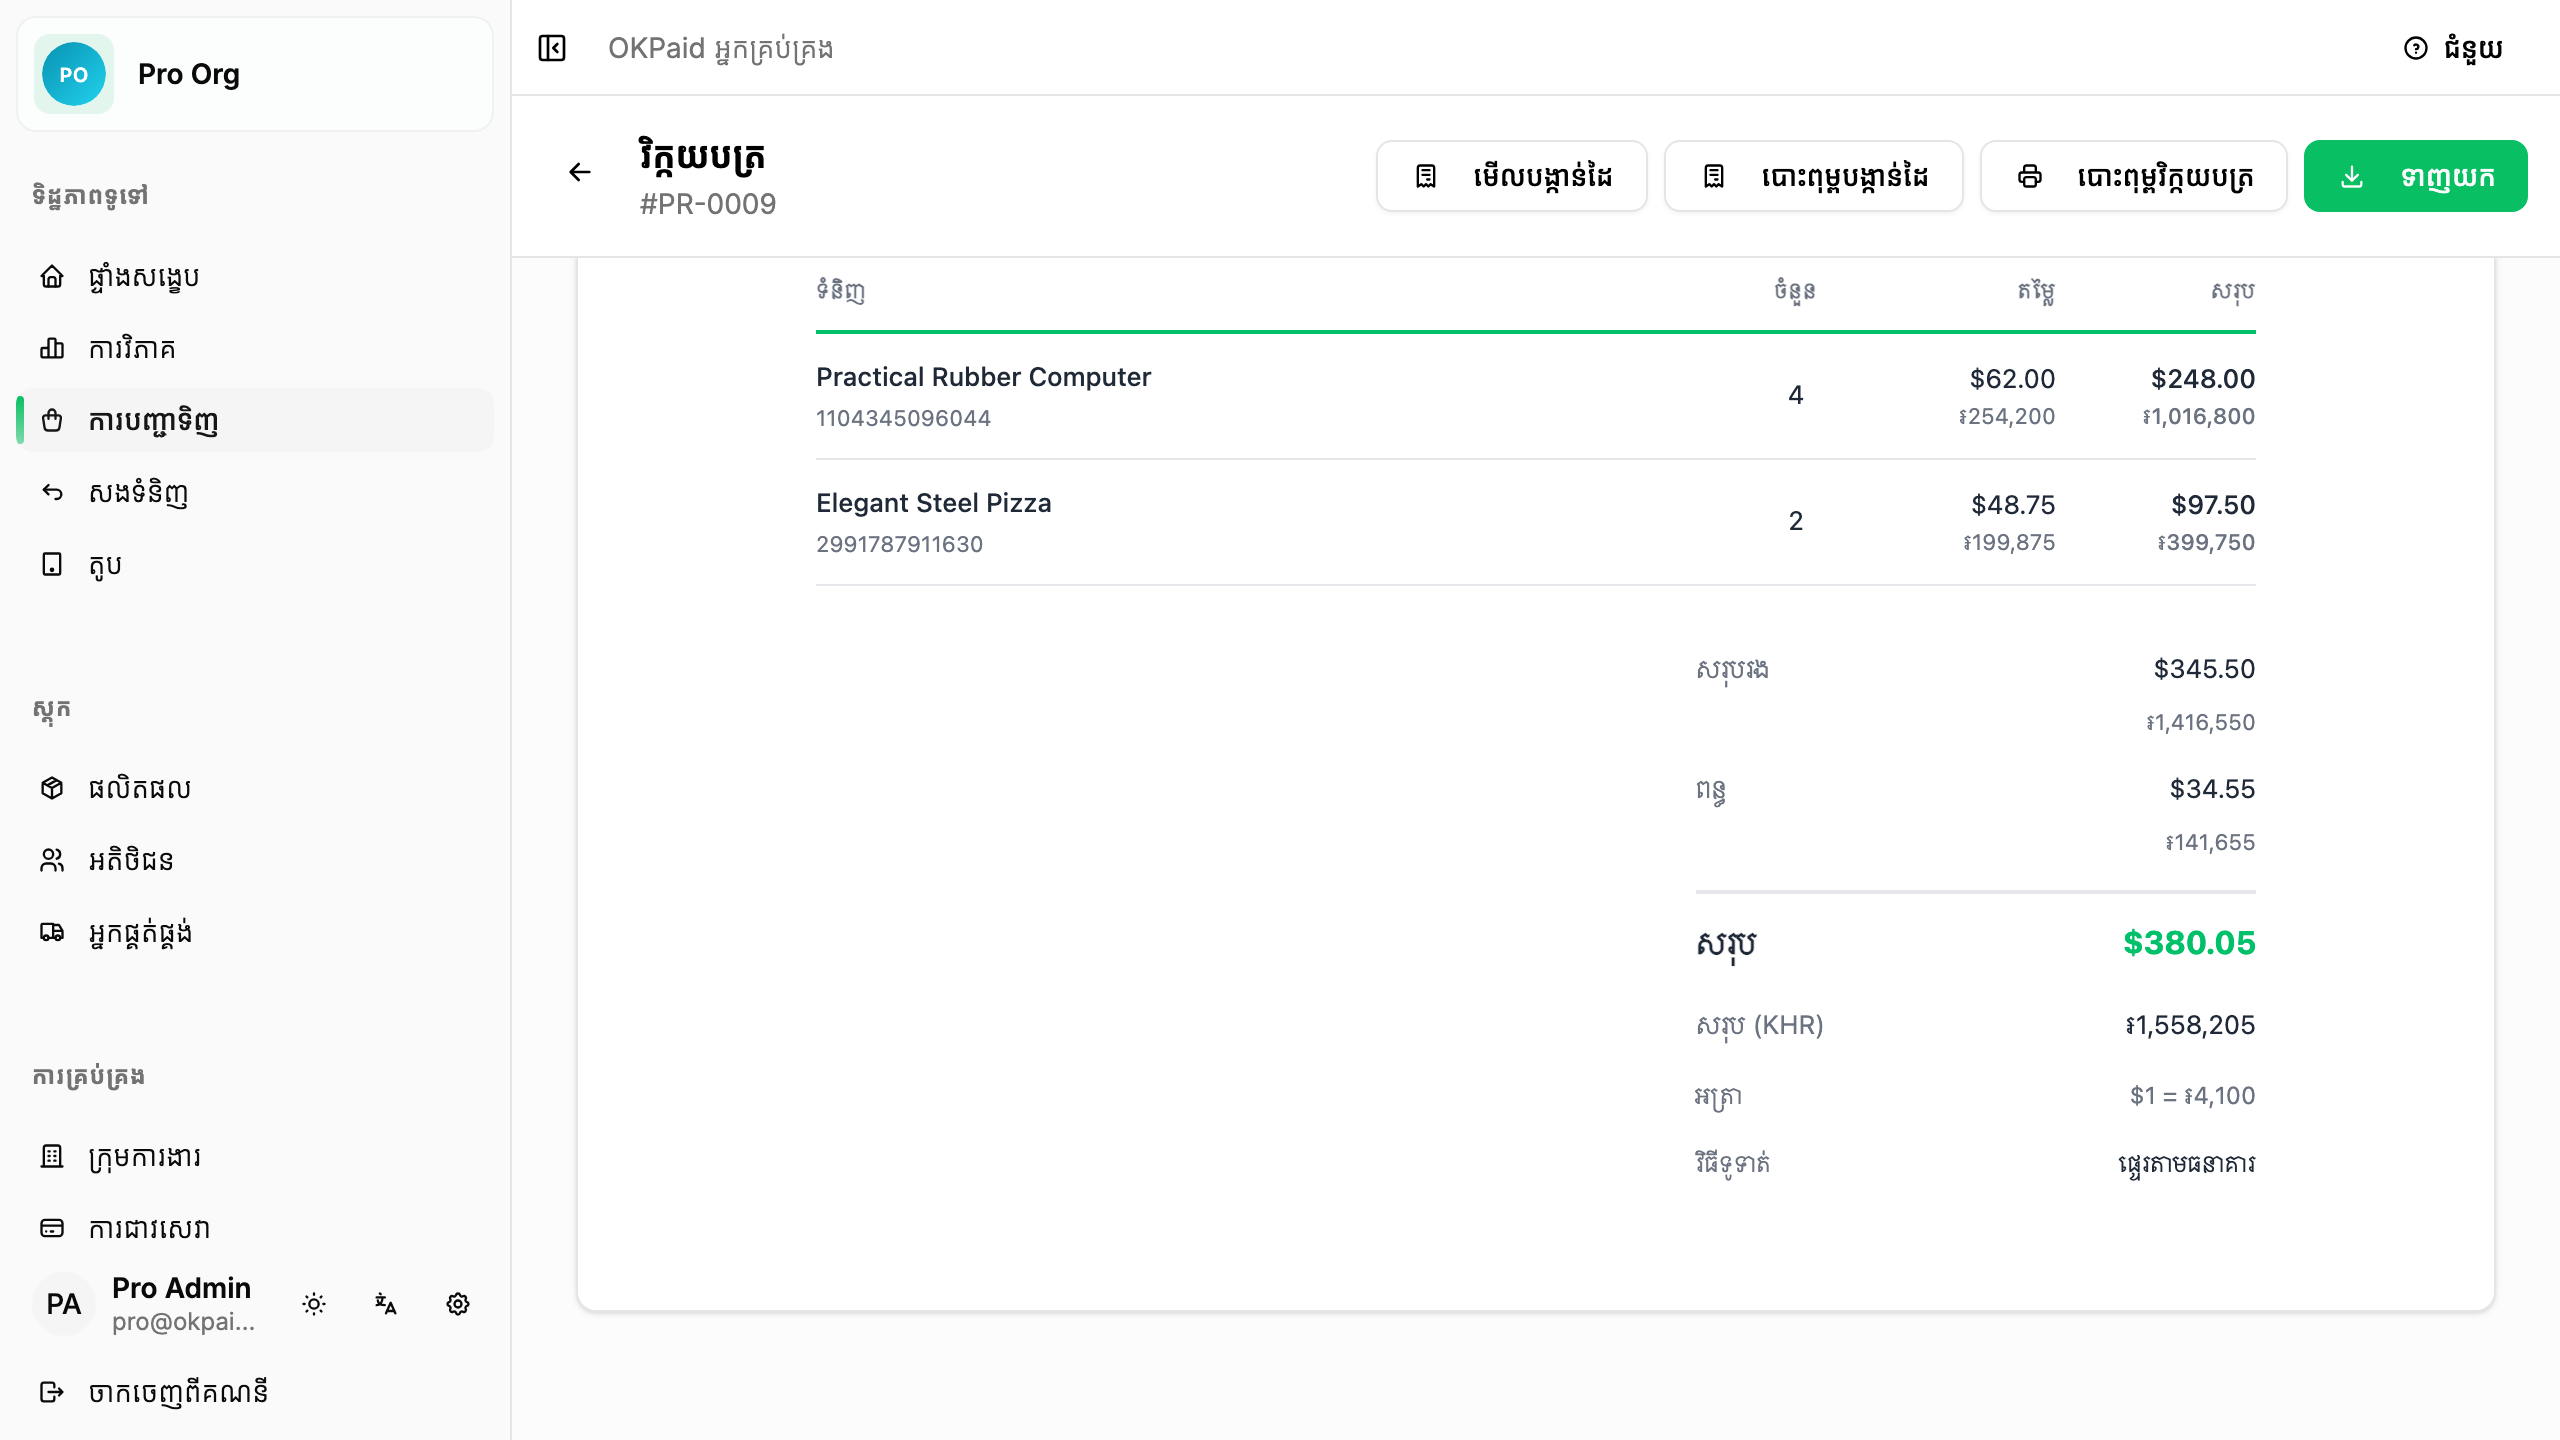Click the view receipt button

[1511, 176]
